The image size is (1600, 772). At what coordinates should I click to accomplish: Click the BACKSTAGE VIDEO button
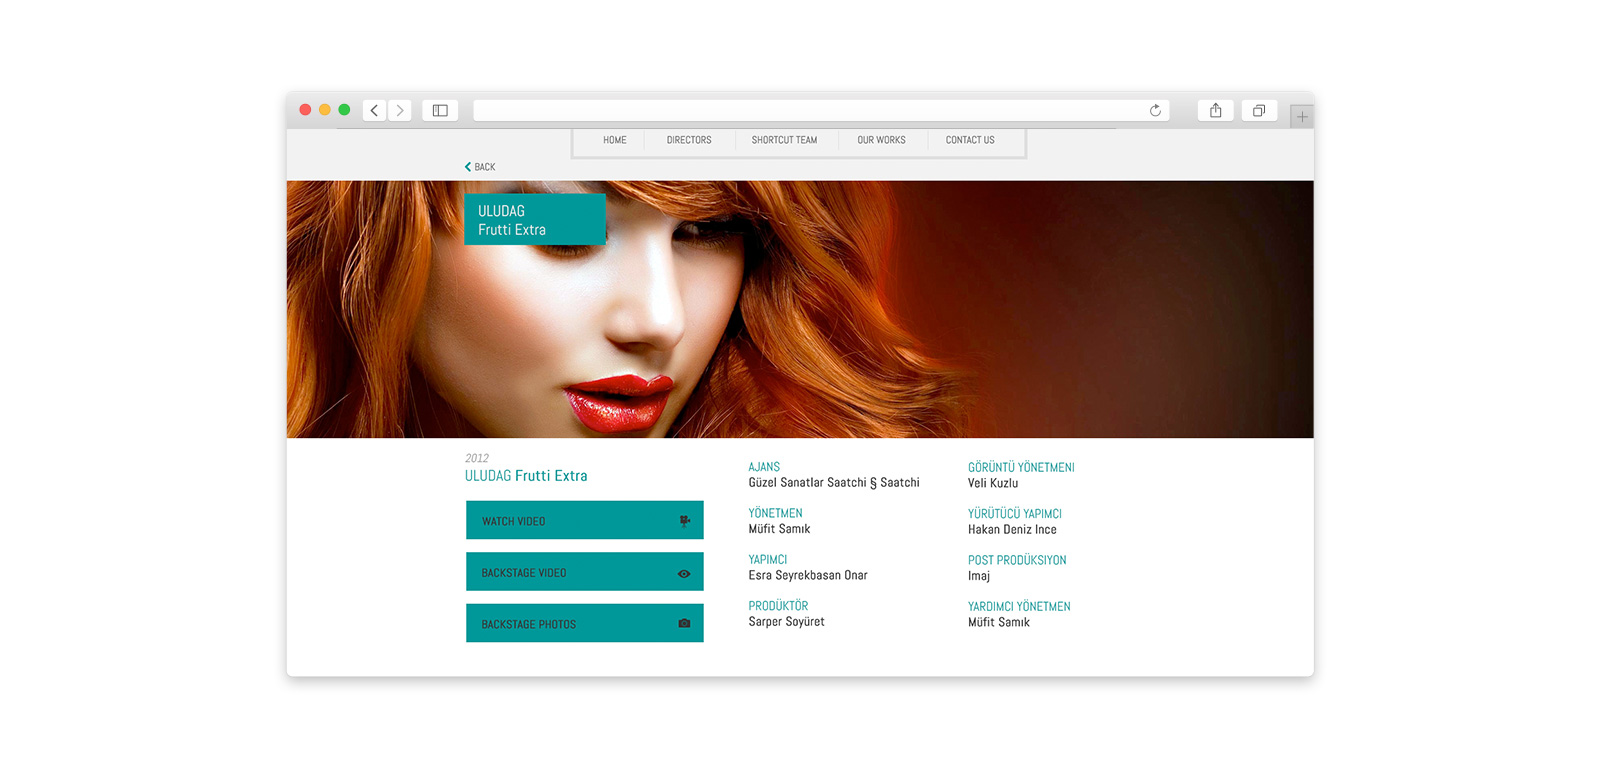coord(585,572)
